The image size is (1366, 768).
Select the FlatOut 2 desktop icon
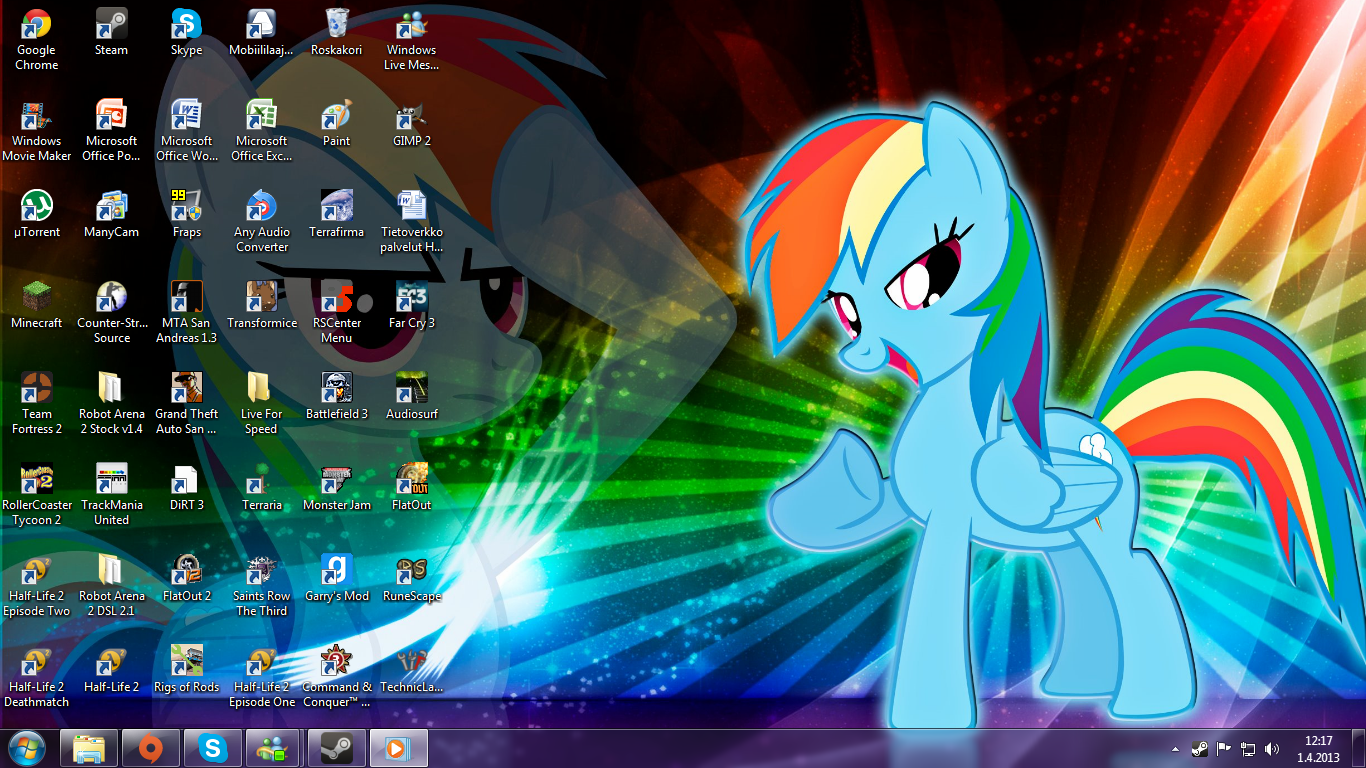pyautogui.click(x=186, y=579)
